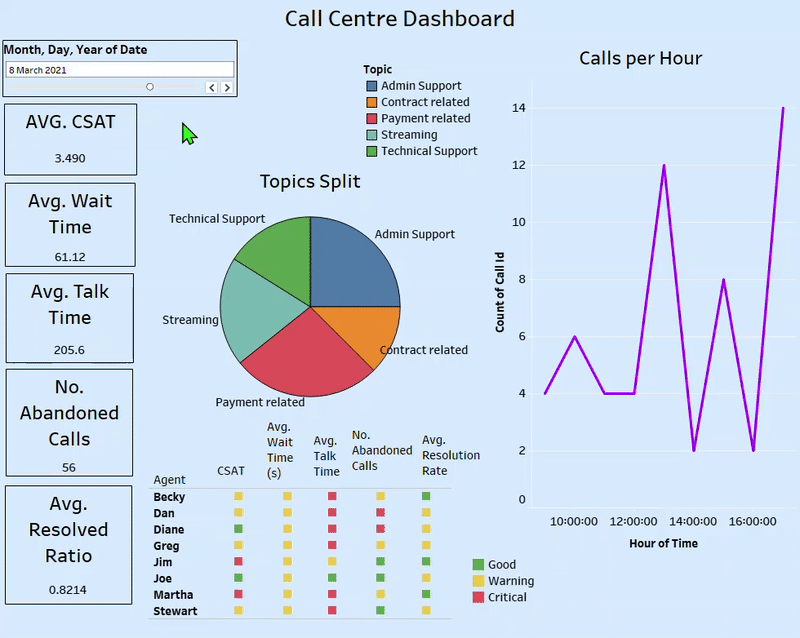Click Diane's green CSAT indicator

238,529
